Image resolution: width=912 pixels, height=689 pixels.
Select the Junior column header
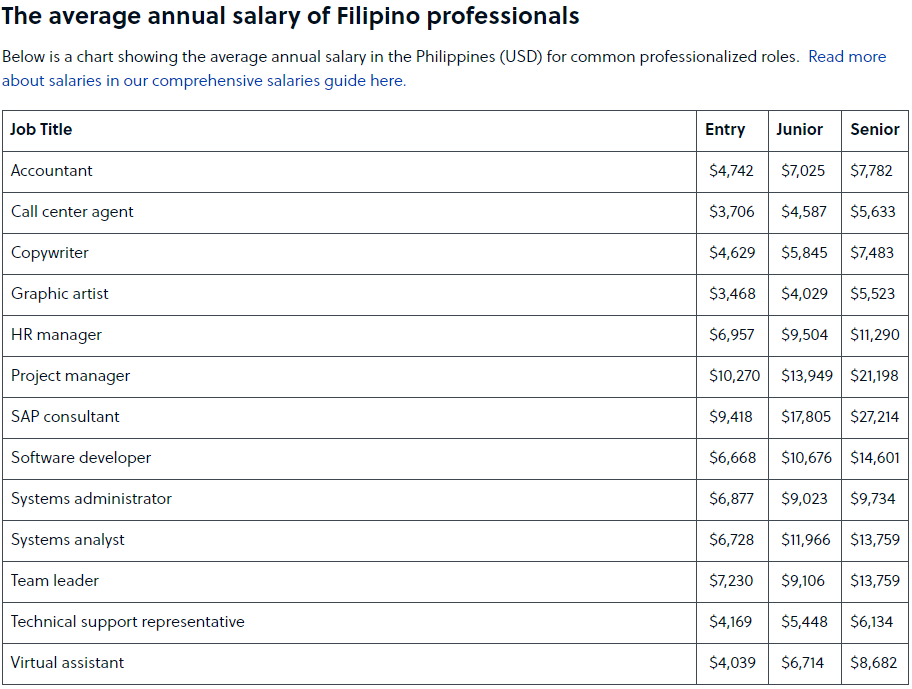point(799,129)
